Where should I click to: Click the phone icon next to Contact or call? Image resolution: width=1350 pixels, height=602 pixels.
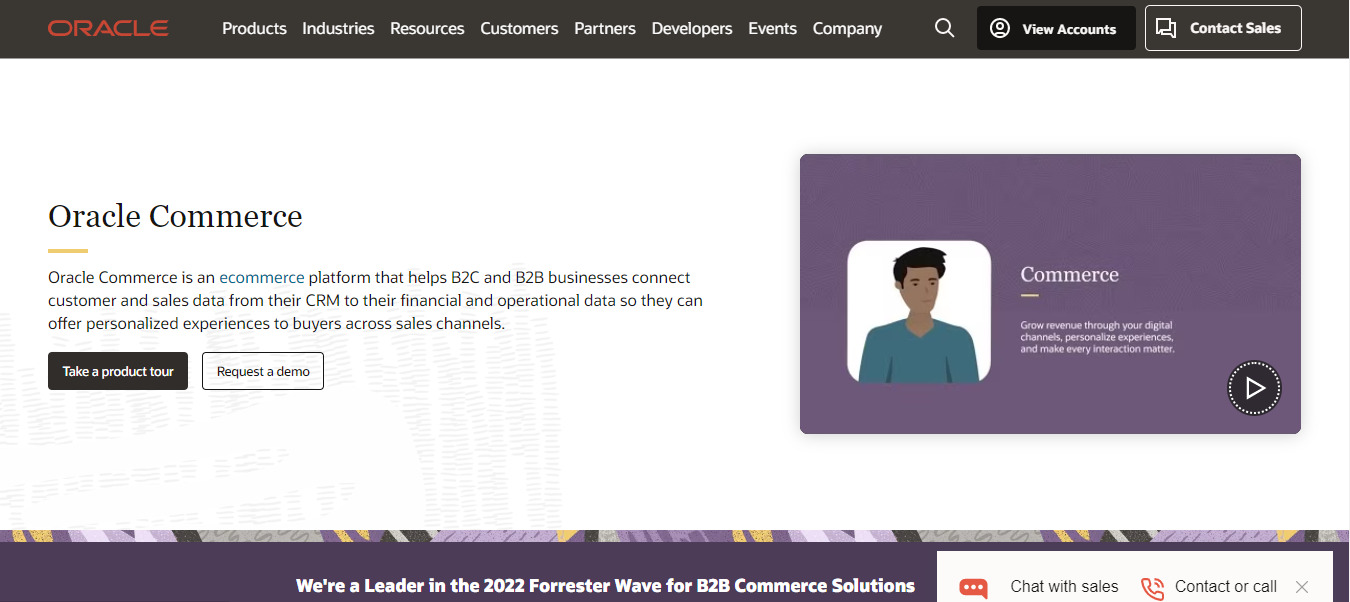pyautogui.click(x=1152, y=587)
